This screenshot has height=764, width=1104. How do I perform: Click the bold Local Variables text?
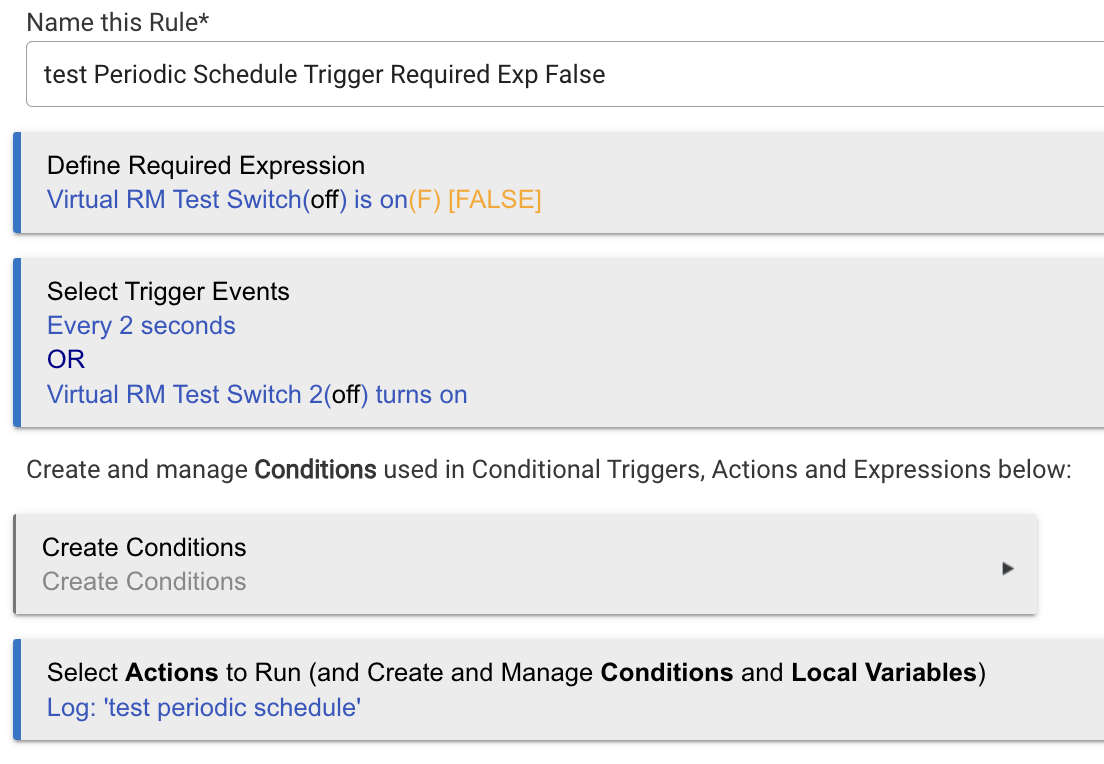pyautogui.click(x=884, y=672)
